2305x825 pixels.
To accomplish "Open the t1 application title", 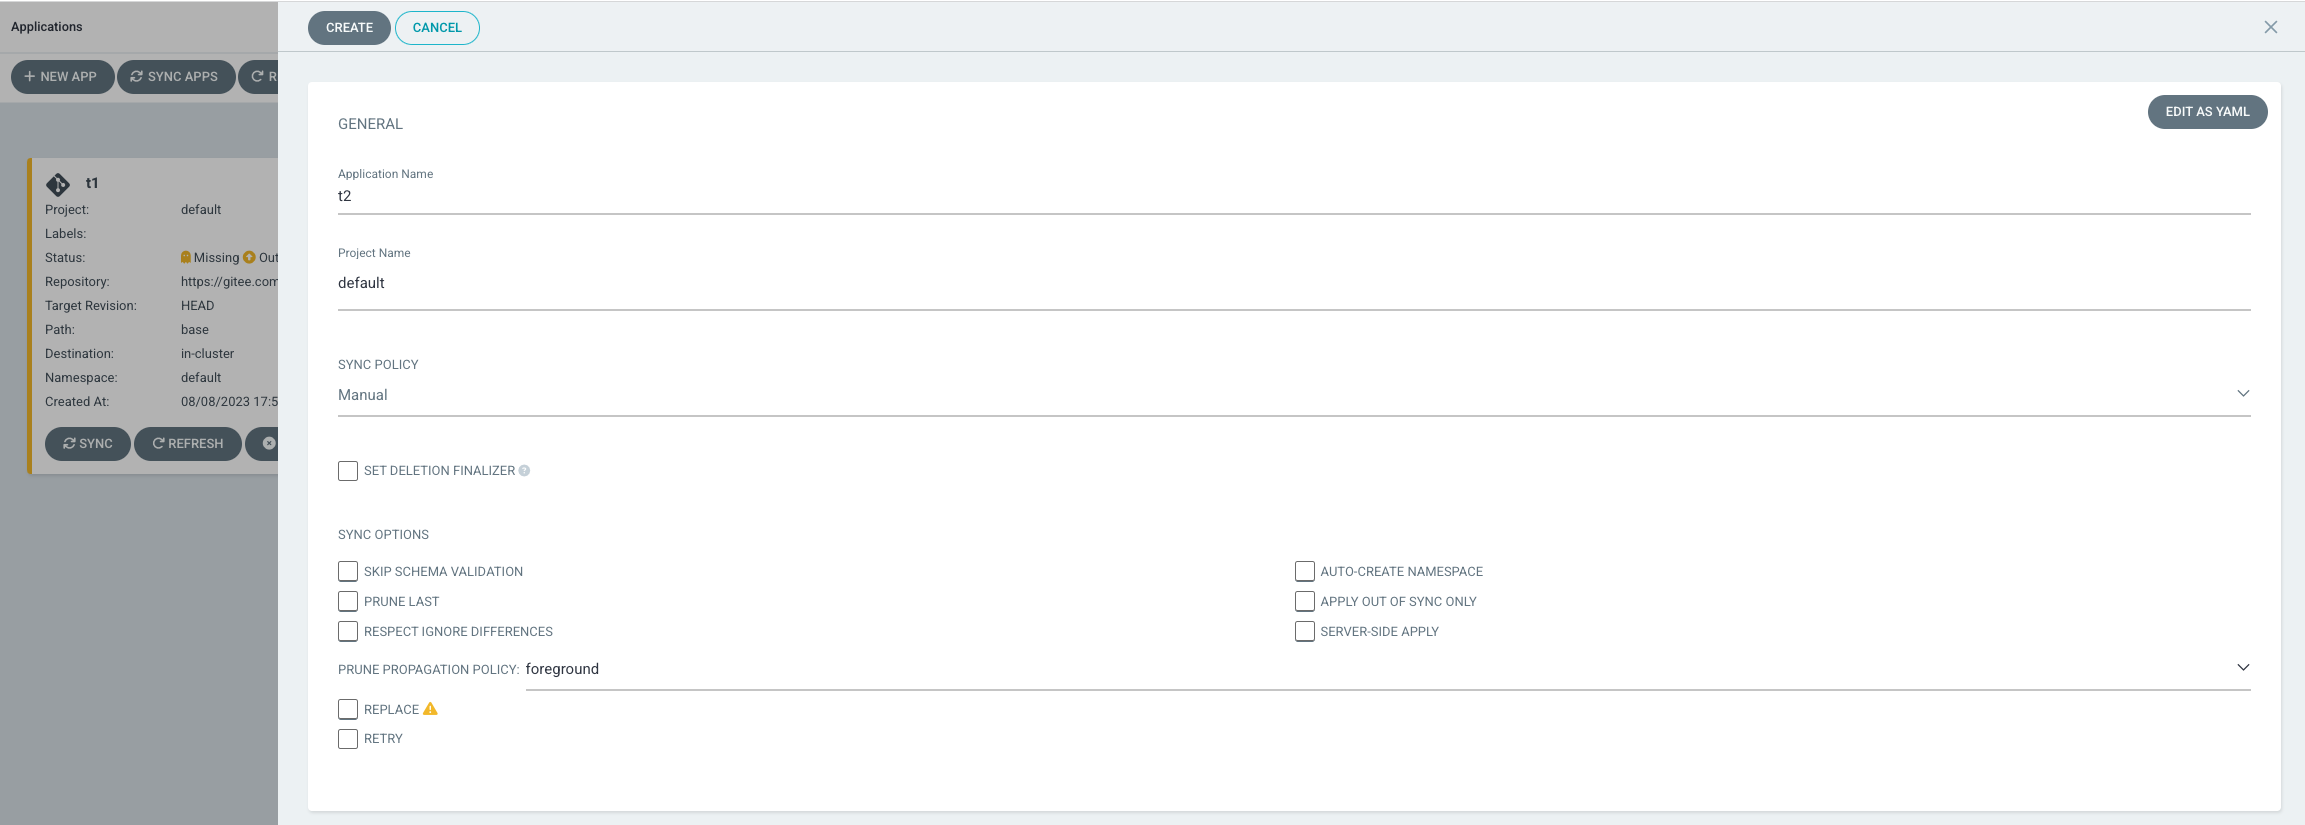I will point(92,183).
